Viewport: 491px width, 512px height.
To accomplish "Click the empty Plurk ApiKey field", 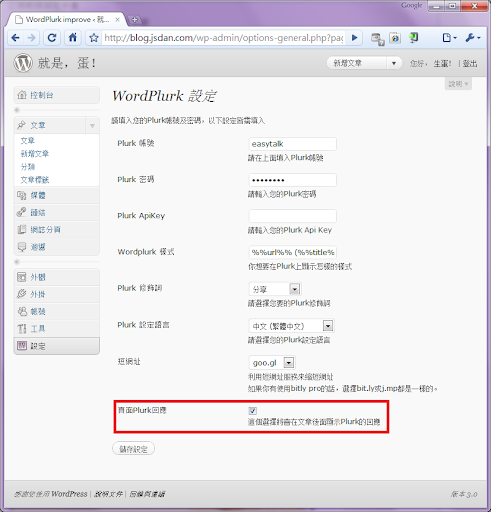I will (x=292, y=216).
